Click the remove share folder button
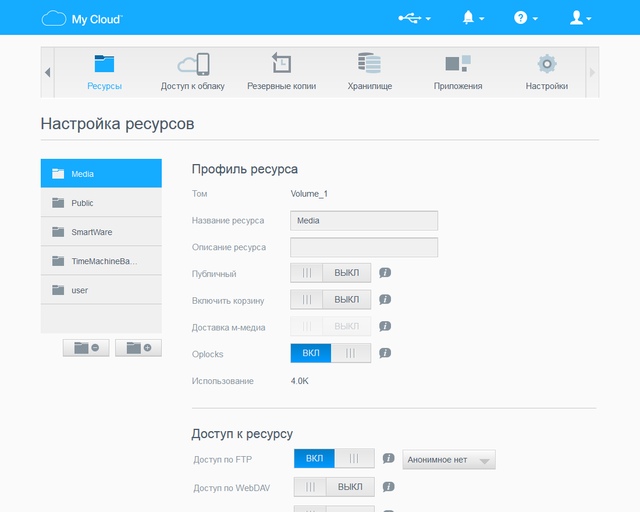 (x=86, y=348)
